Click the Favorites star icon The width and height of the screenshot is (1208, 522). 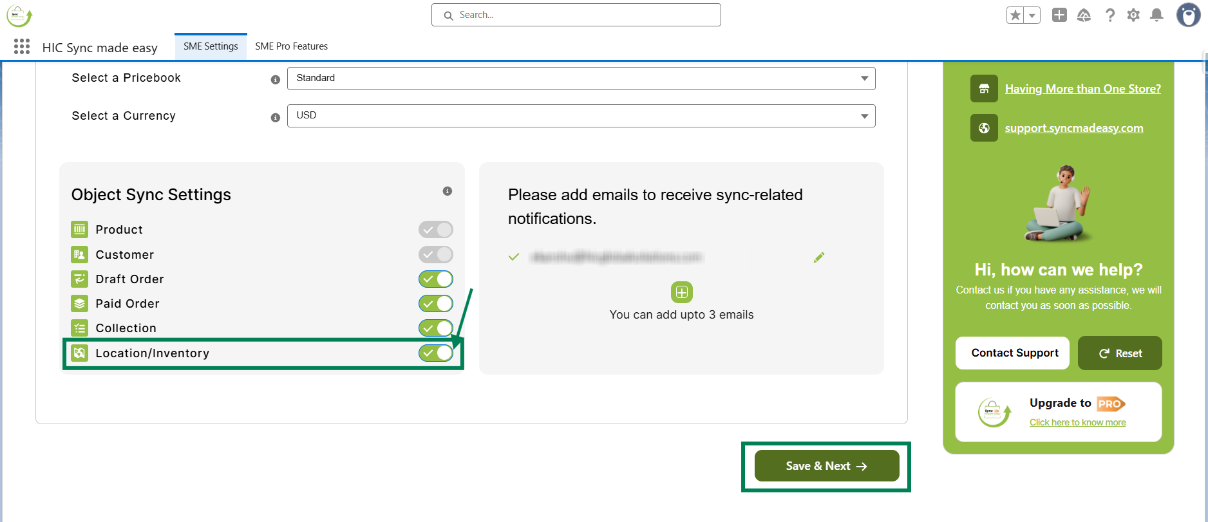(1015, 15)
